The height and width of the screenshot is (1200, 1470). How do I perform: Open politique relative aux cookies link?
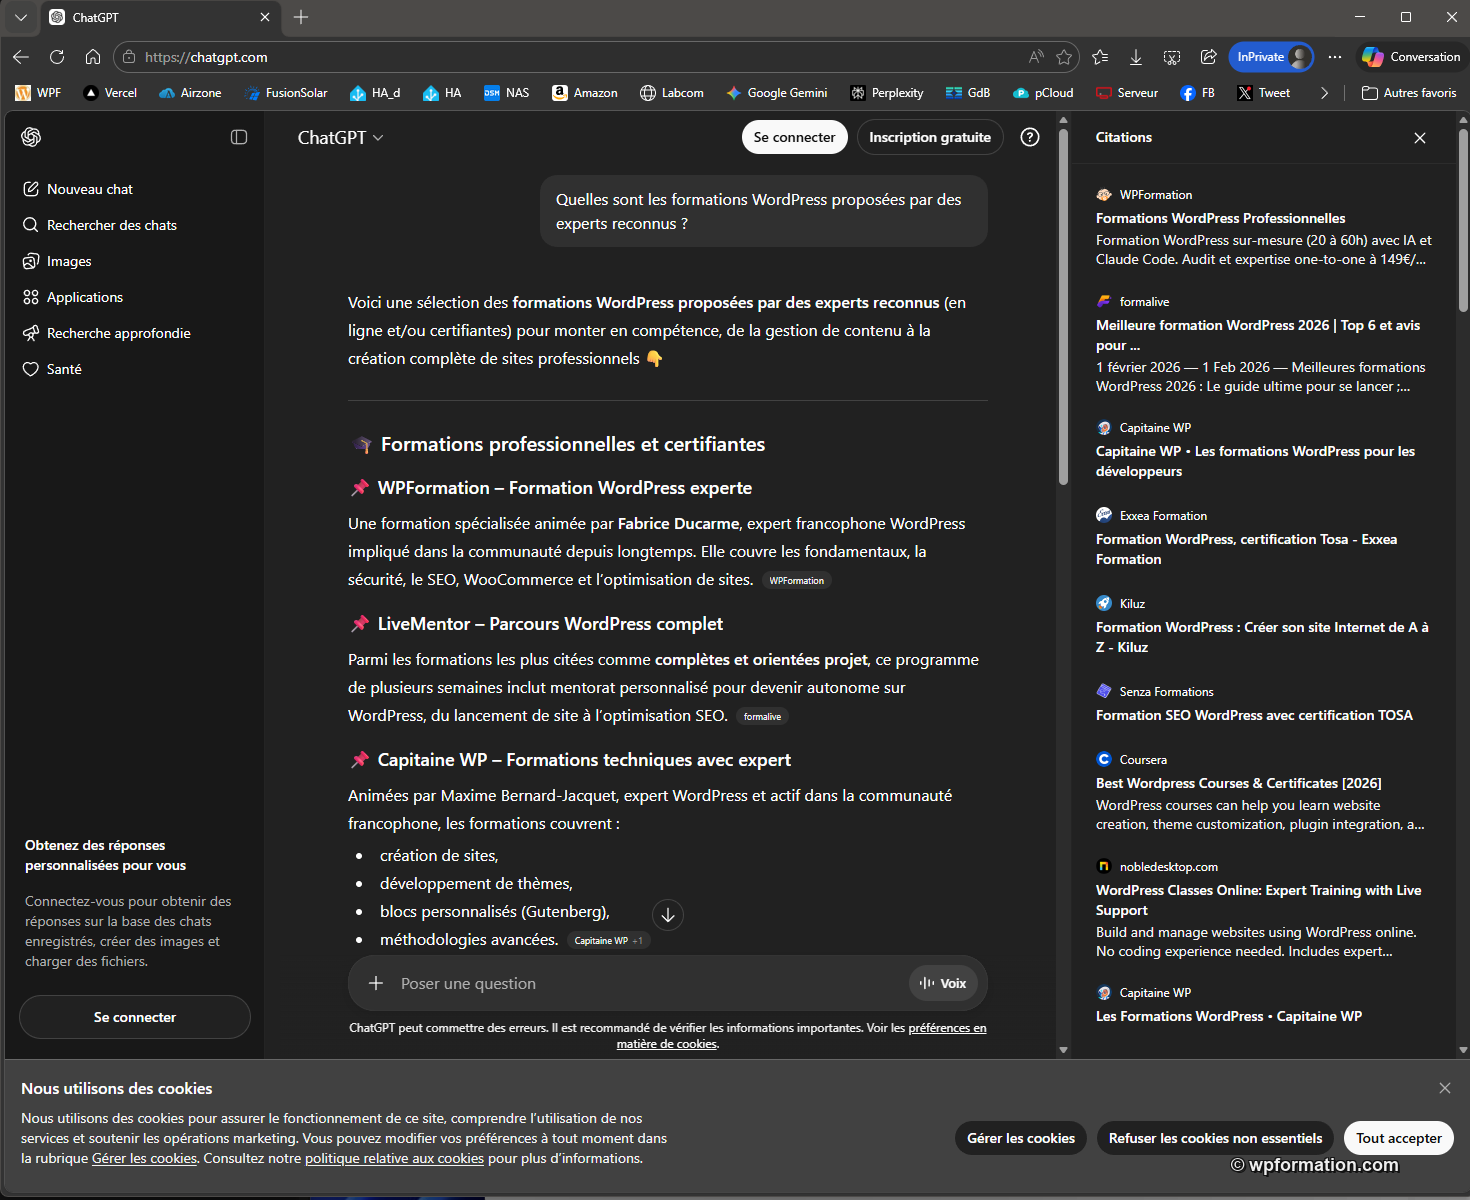coord(394,1158)
